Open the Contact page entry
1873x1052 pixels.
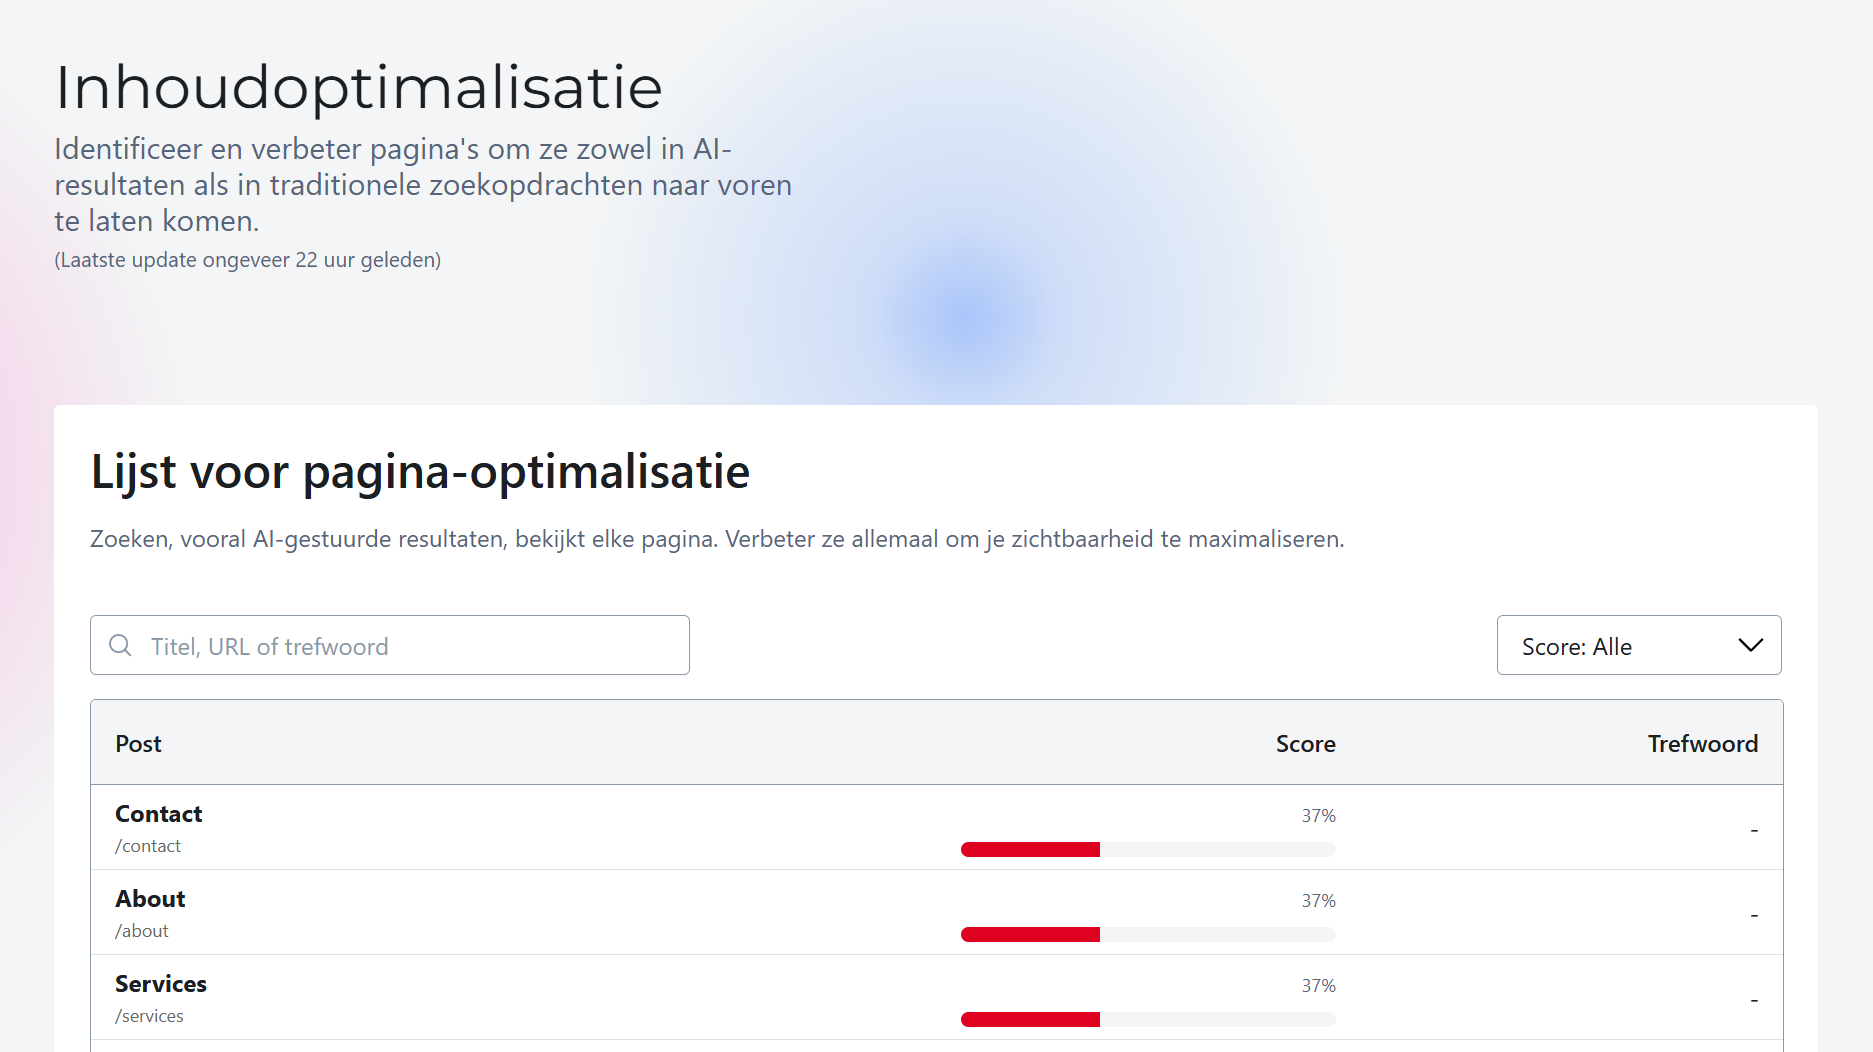click(157, 814)
